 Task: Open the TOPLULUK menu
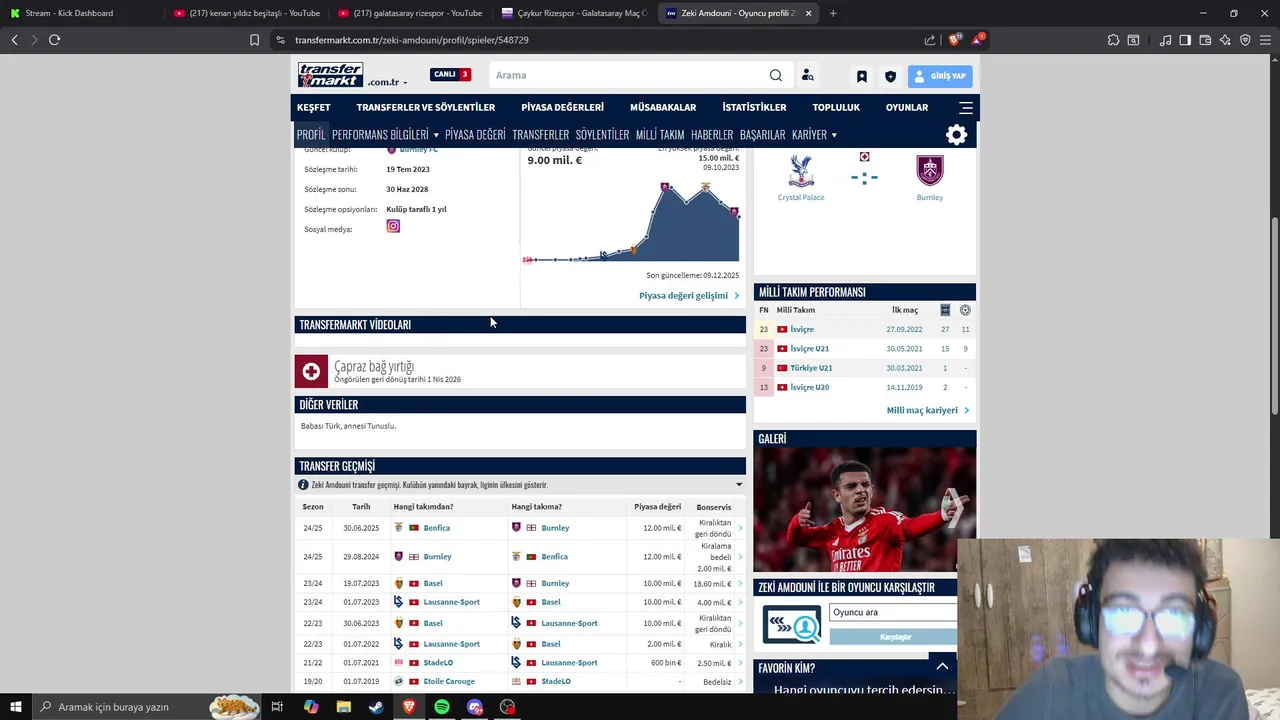(836, 107)
